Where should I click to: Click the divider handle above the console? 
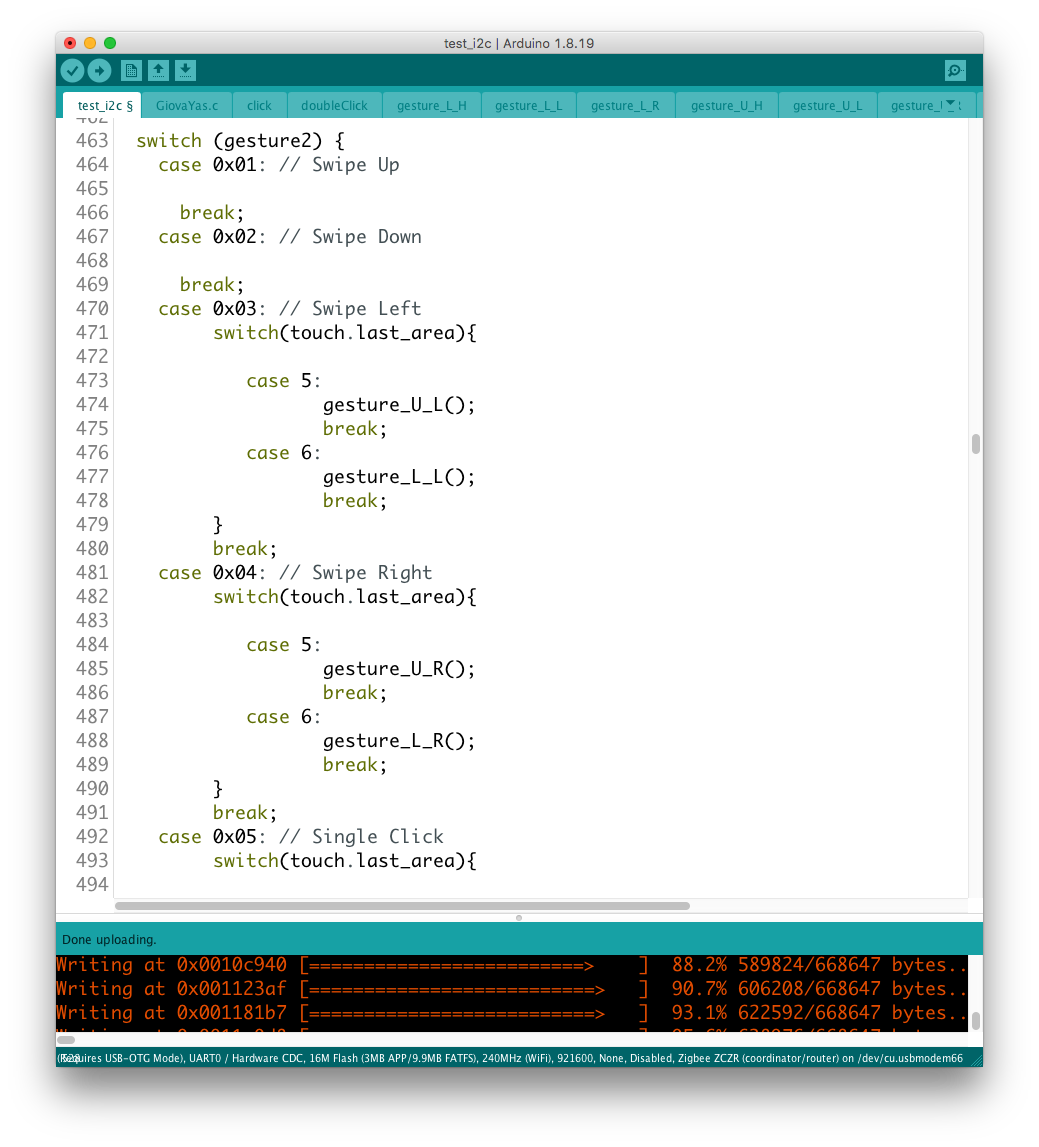(x=518, y=917)
